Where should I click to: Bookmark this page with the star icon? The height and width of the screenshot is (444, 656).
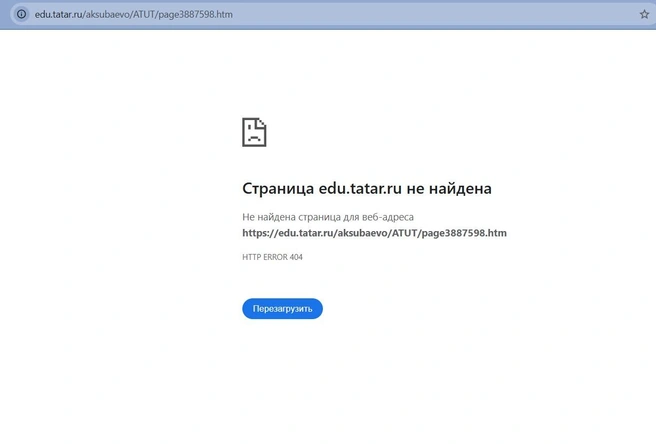pos(644,14)
